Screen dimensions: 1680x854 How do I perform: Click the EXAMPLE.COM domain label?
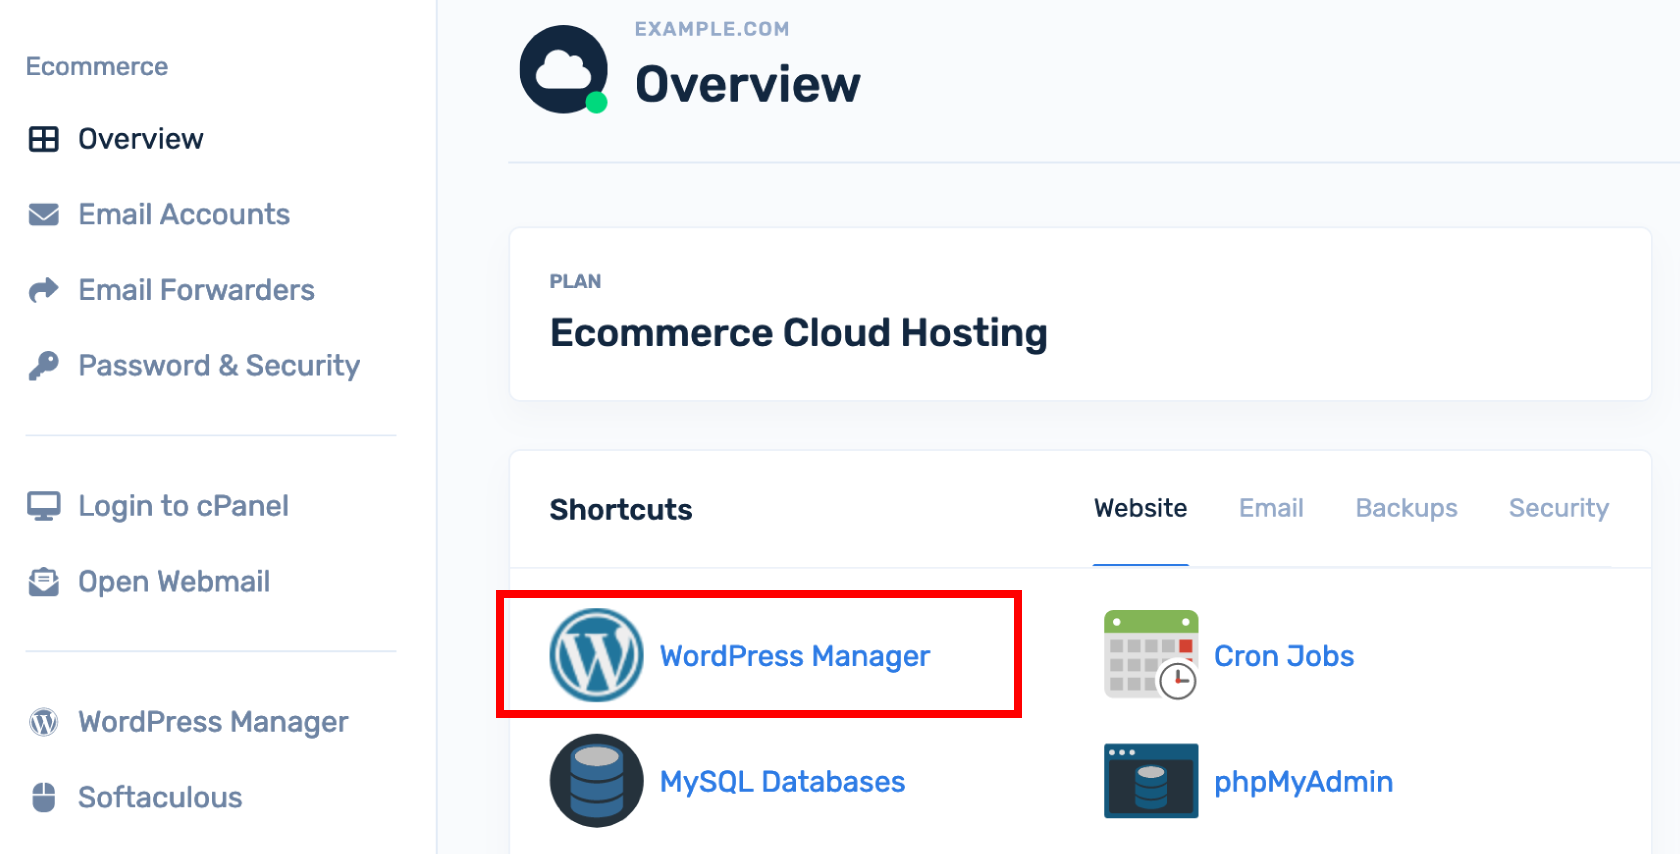[x=712, y=29]
